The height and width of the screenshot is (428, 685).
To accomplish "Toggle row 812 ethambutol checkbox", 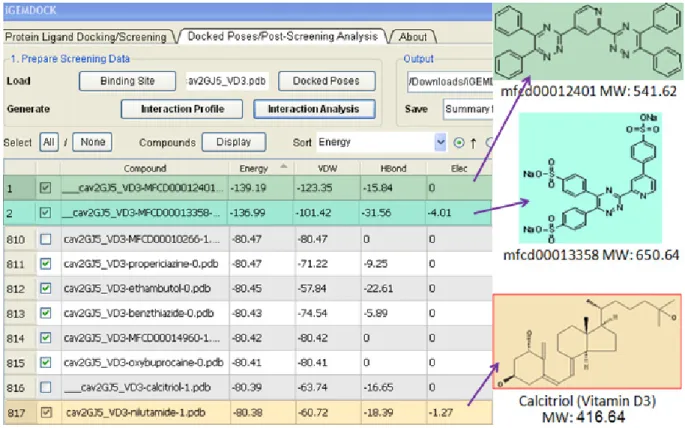I will [x=45, y=288].
